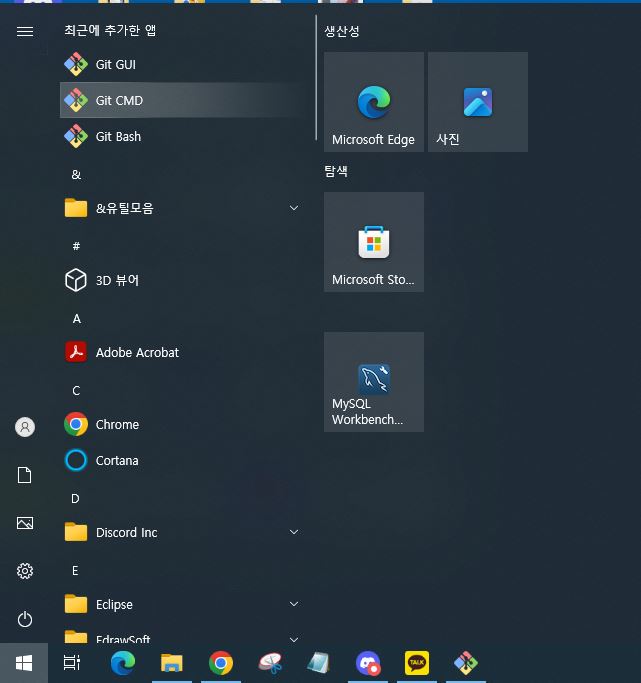Launch Git CMD from the app list
The image size is (641, 683).
[x=183, y=100]
